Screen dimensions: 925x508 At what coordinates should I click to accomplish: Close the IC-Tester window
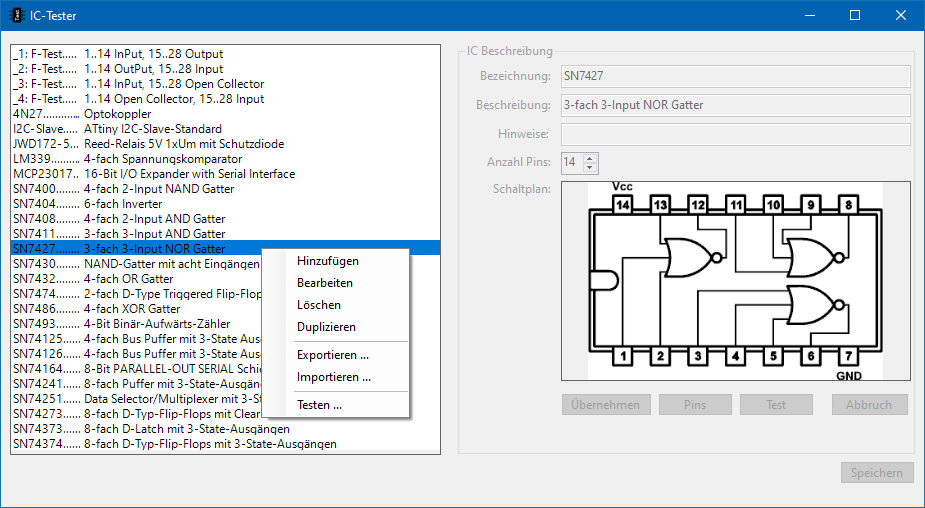click(901, 15)
